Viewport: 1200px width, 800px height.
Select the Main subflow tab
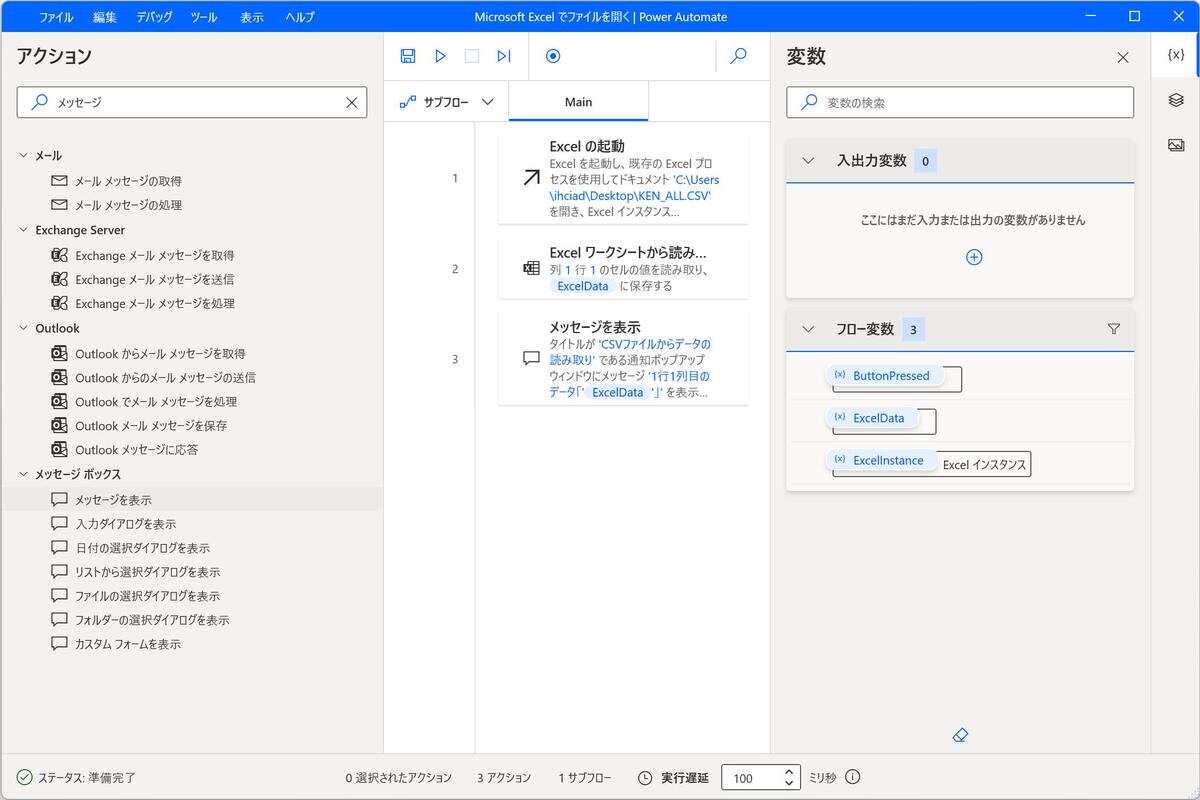(x=578, y=102)
